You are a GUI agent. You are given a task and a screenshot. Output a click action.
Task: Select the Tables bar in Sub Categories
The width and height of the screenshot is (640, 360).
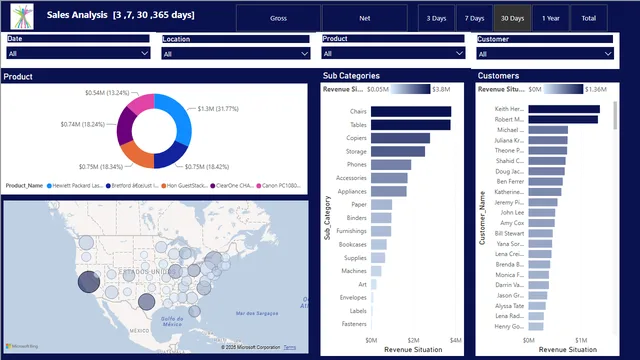pos(411,125)
